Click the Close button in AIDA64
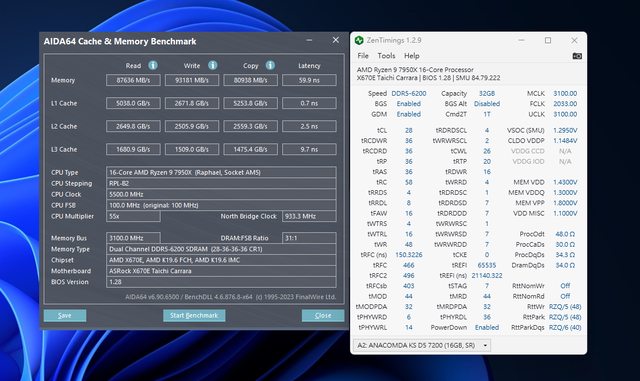This screenshot has height=381, width=640. (x=323, y=315)
